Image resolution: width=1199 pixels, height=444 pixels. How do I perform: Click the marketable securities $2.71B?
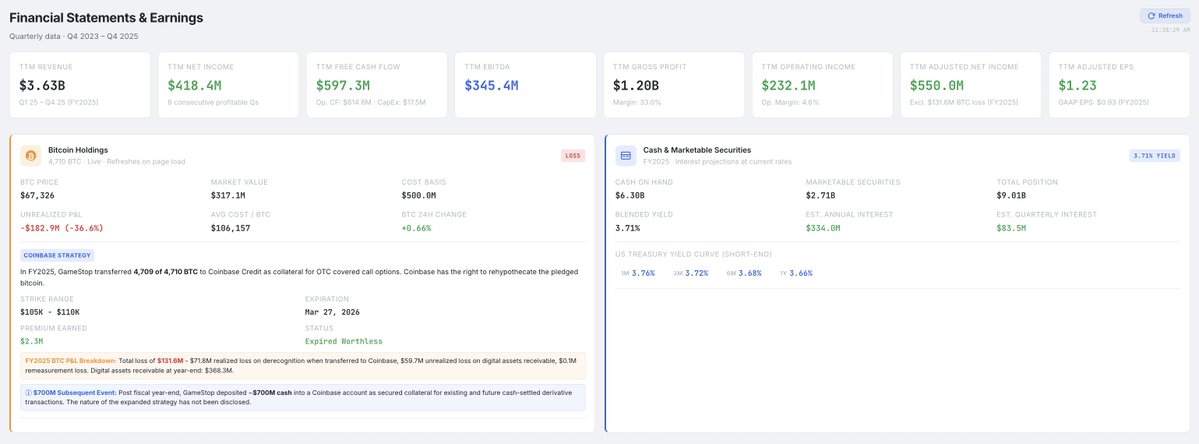click(x=820, y=196)
